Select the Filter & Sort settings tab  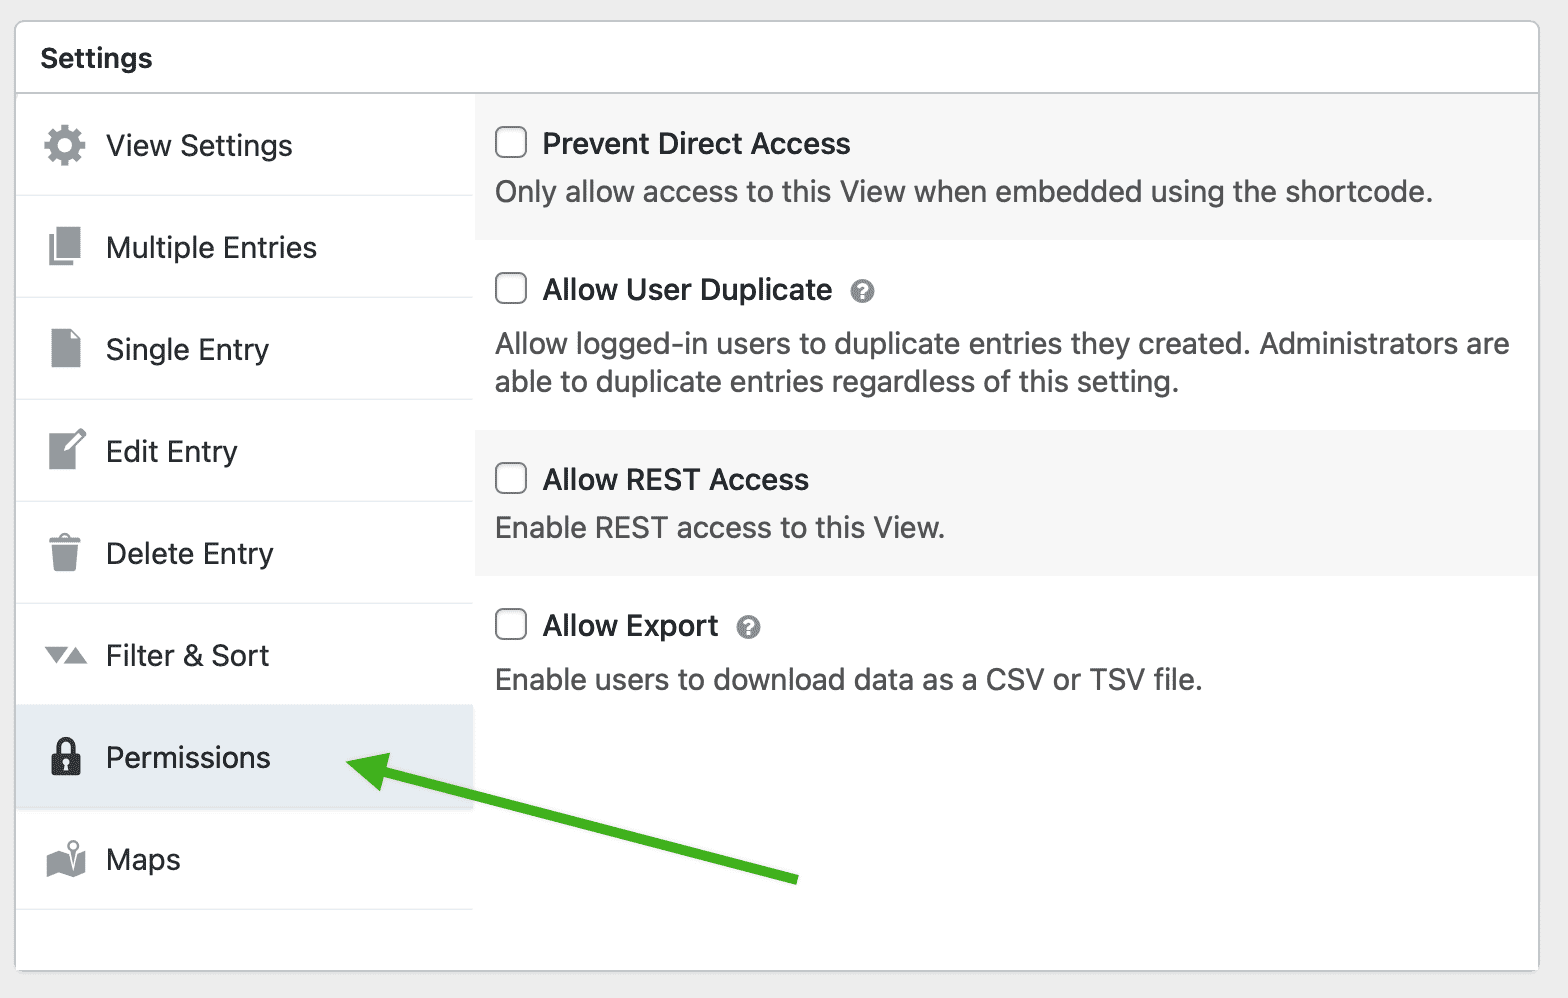187,655
